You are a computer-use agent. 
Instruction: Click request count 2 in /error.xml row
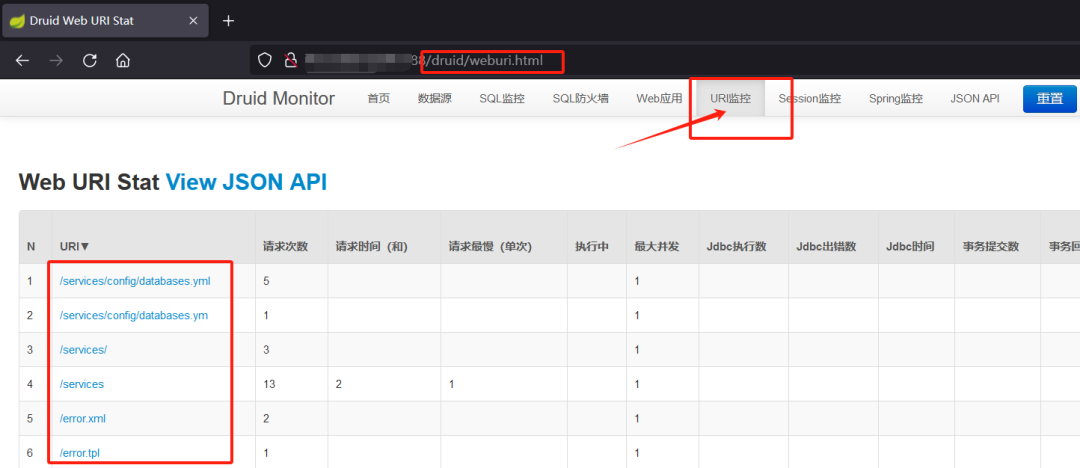[266, 419]
